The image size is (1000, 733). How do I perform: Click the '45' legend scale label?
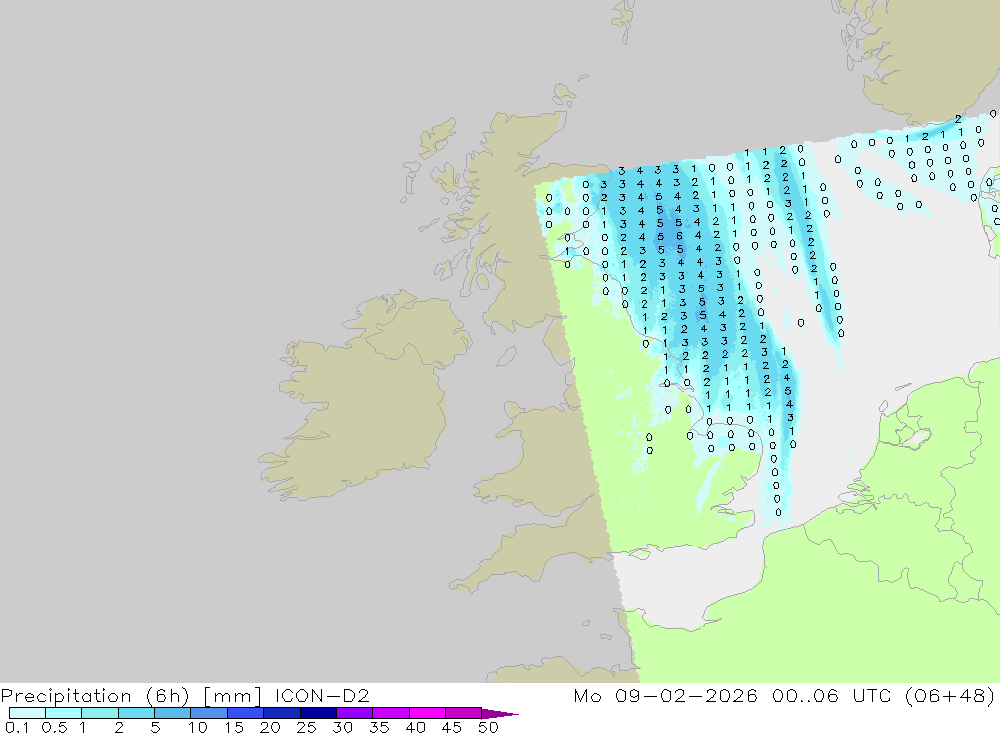point(452,727)
